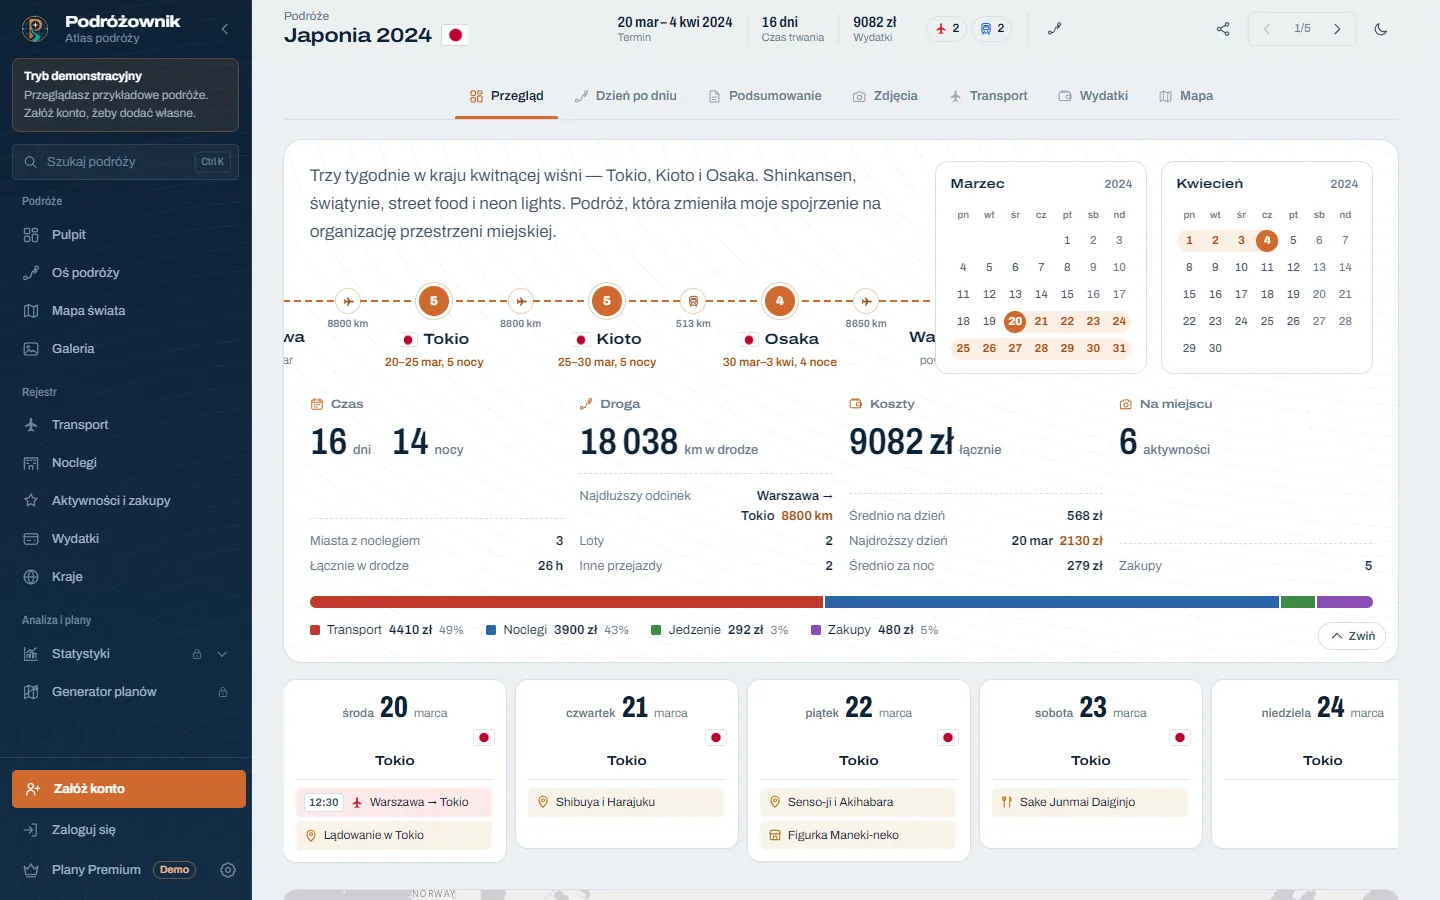This screenshot has height=900, width=1440.
Task: Open Noclegi in the sidebar
Action: [125, 463]
